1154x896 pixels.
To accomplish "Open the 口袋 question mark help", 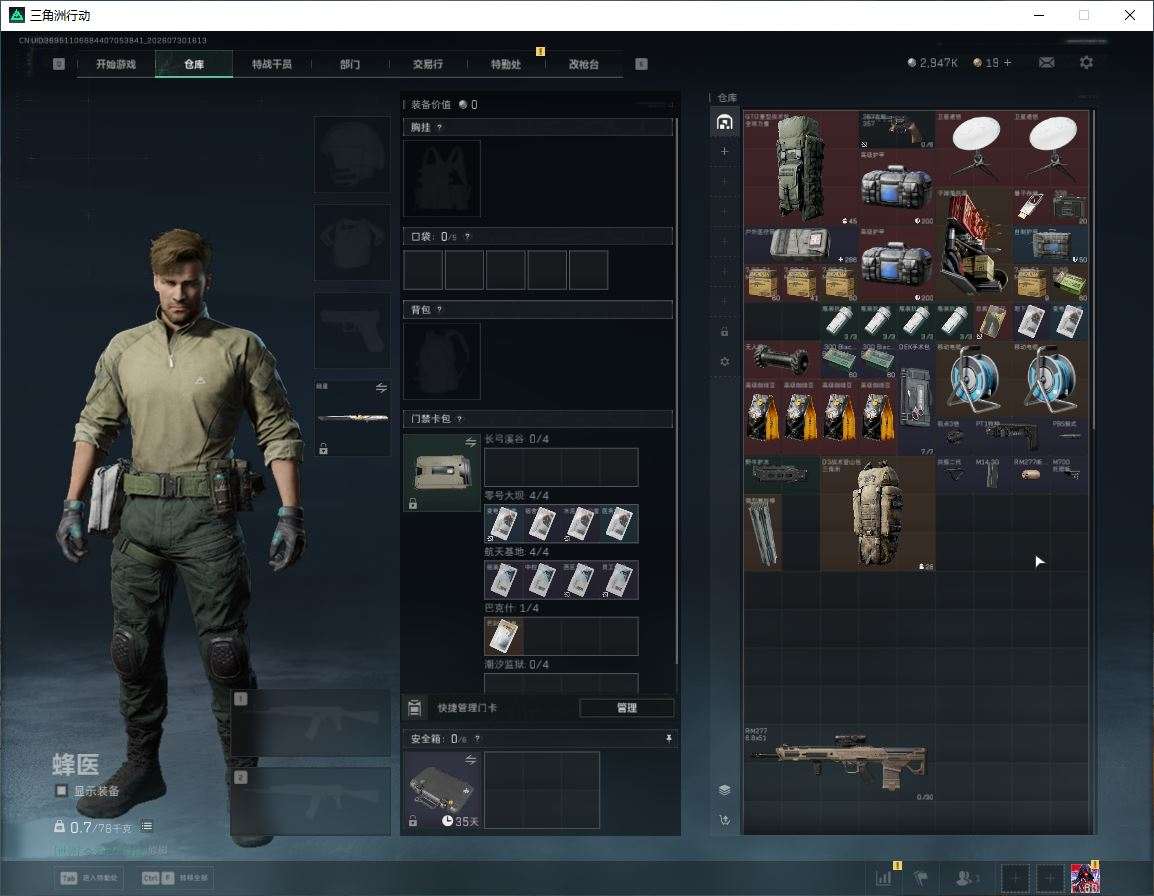I will coord(467,236).
